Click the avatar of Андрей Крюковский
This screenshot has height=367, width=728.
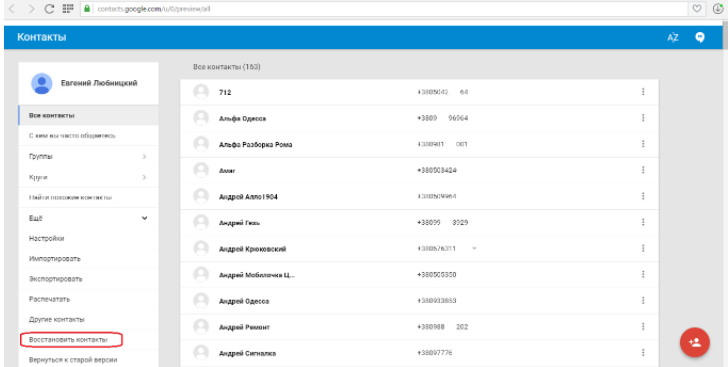(x=201, y=249)
